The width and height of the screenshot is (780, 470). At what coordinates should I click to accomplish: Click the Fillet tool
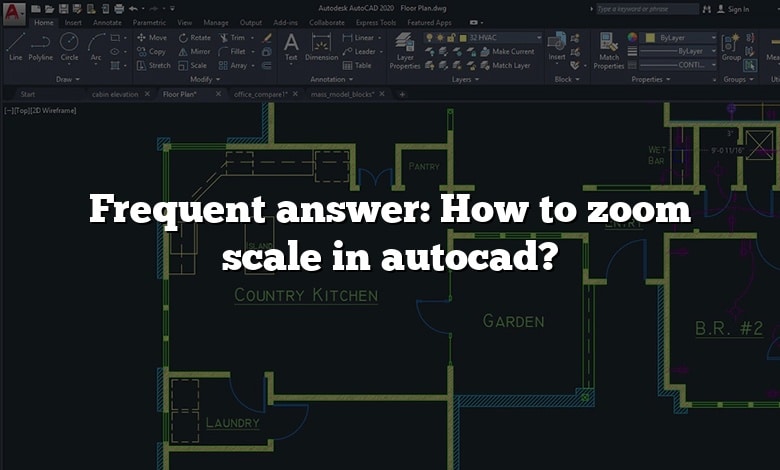[232, 51]
